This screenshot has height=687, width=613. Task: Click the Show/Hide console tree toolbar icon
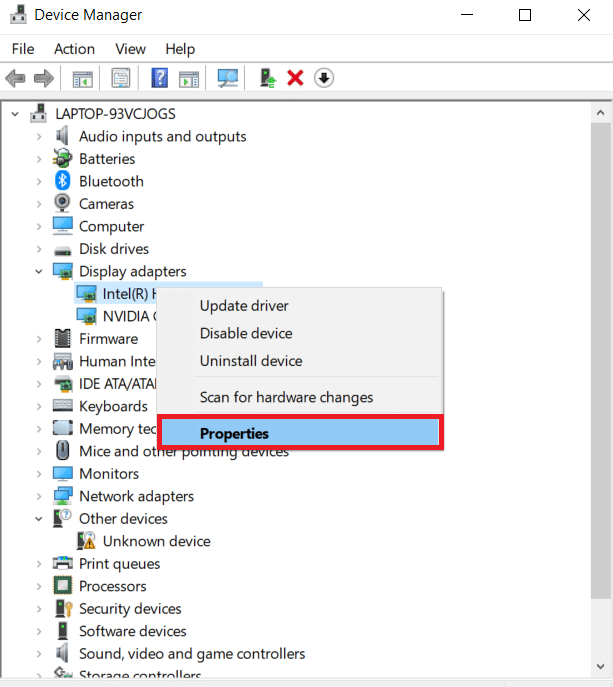82,78
